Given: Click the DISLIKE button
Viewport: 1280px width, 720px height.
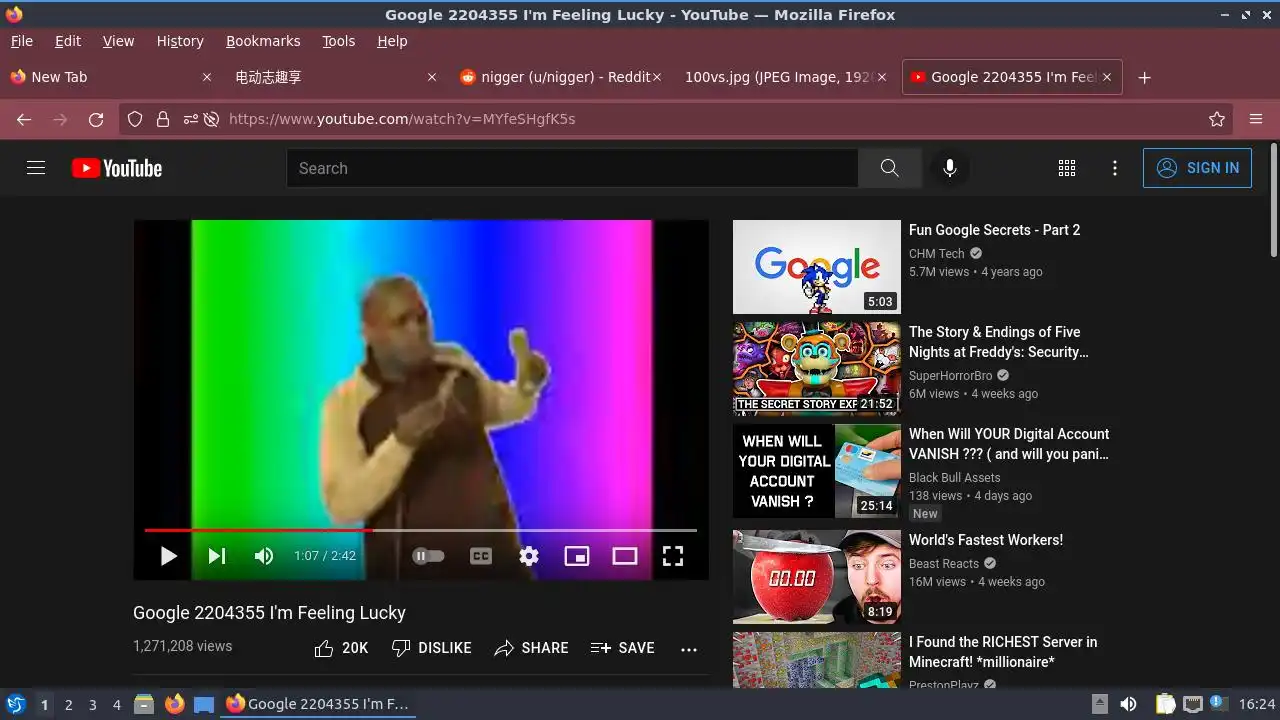Looking at the screenshot, I should tap(431, 648).
